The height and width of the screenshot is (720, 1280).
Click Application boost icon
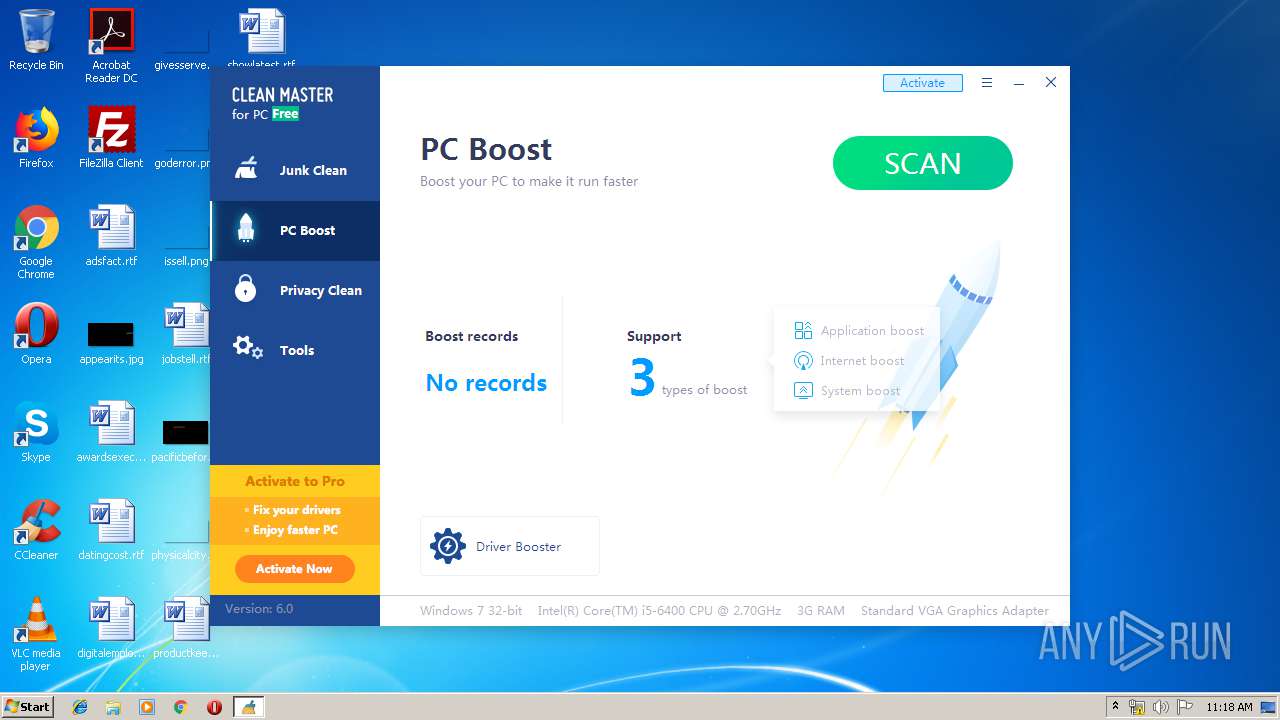pos(803,330)
